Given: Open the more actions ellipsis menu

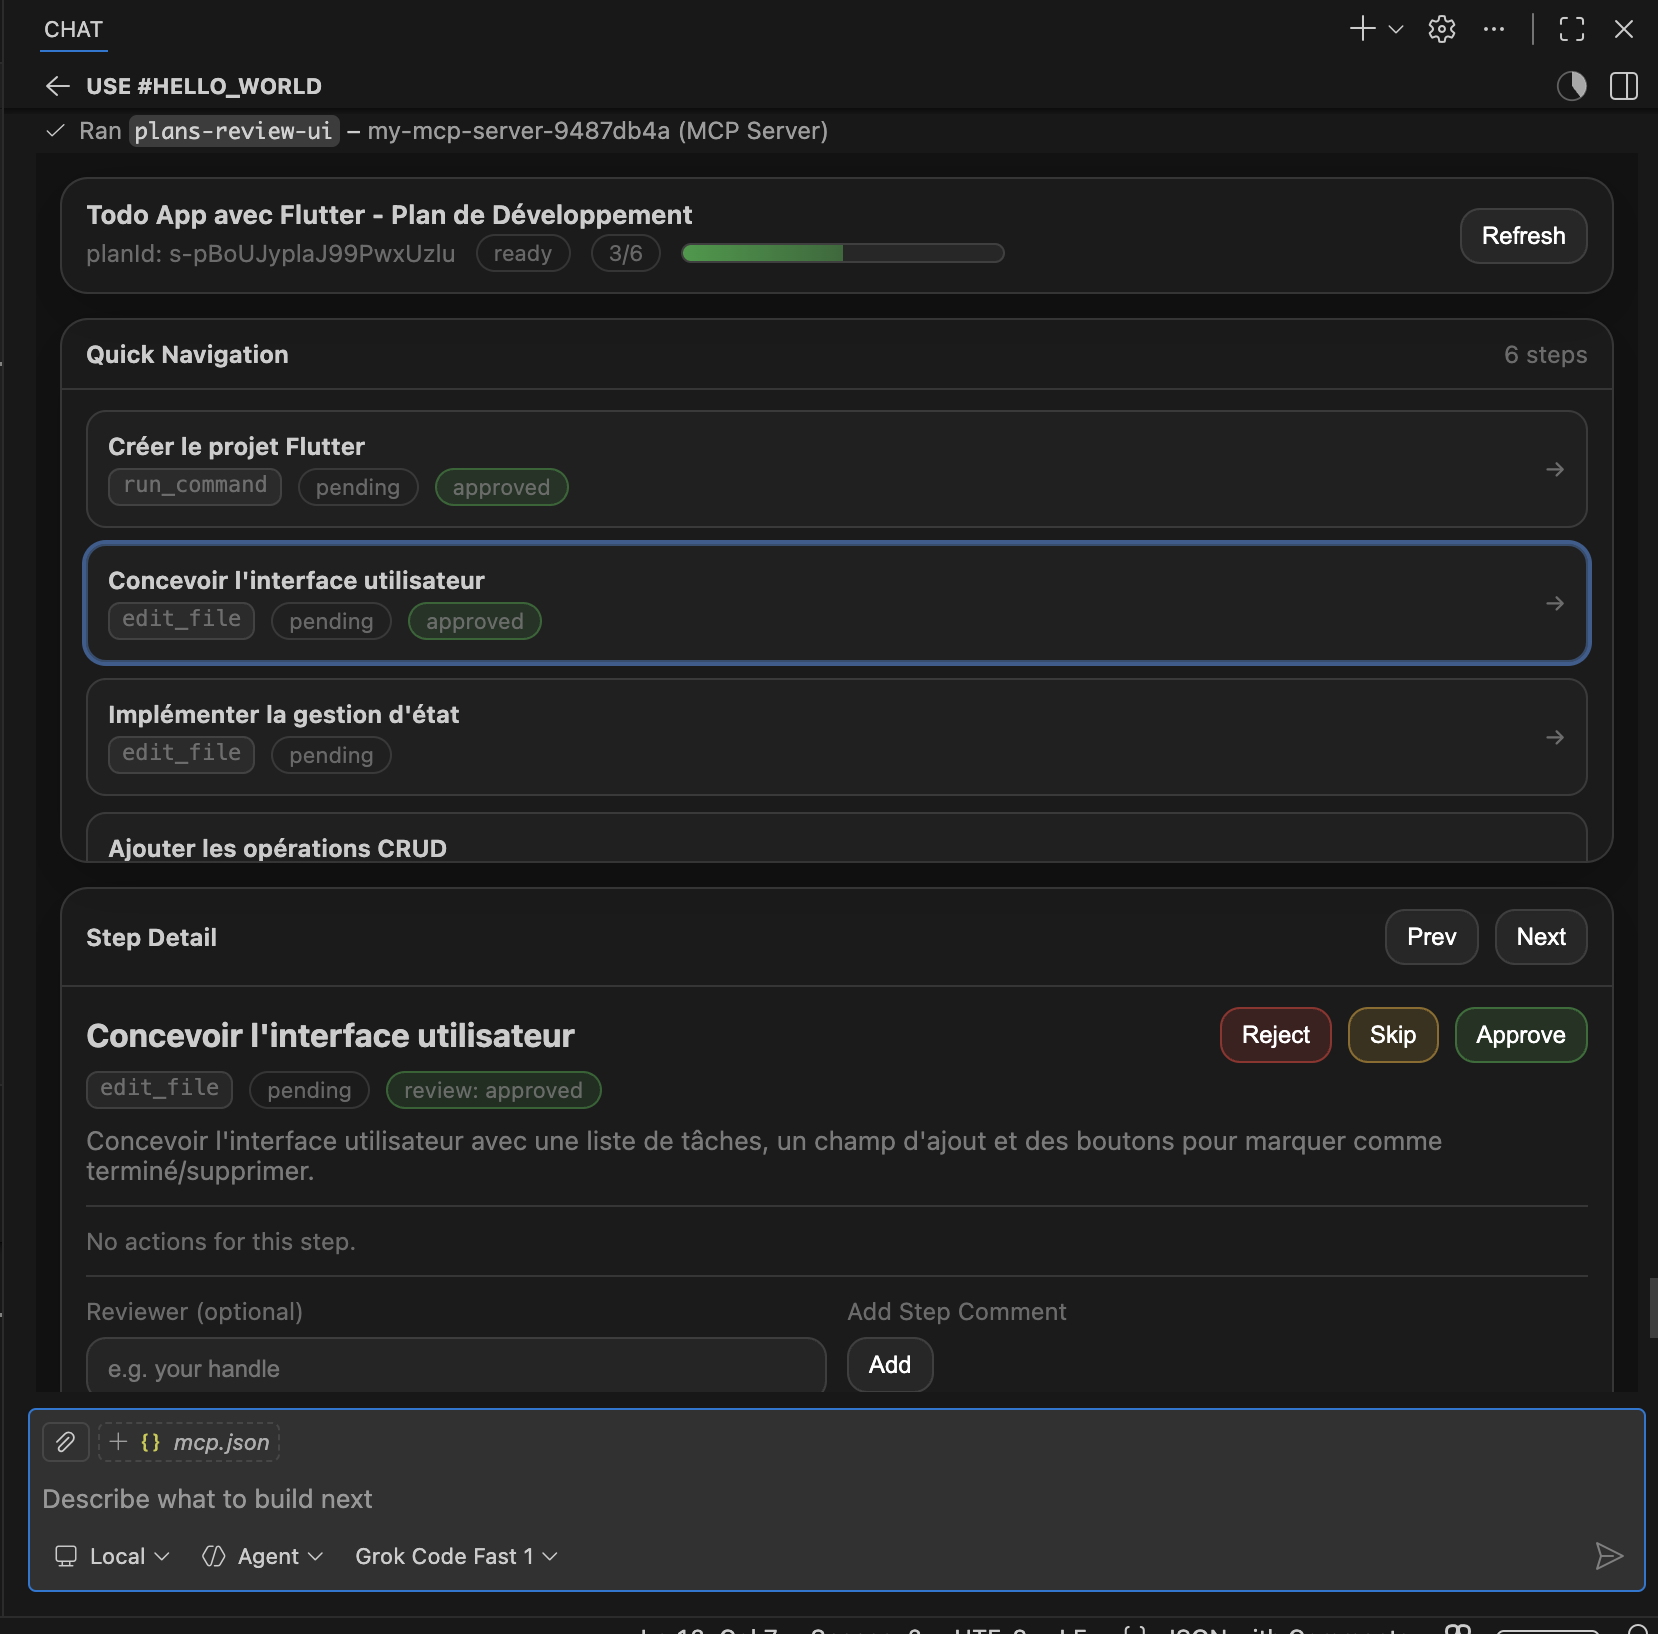Looking at the screenshot, I should pyautogui.click(x=1494, y=29).
